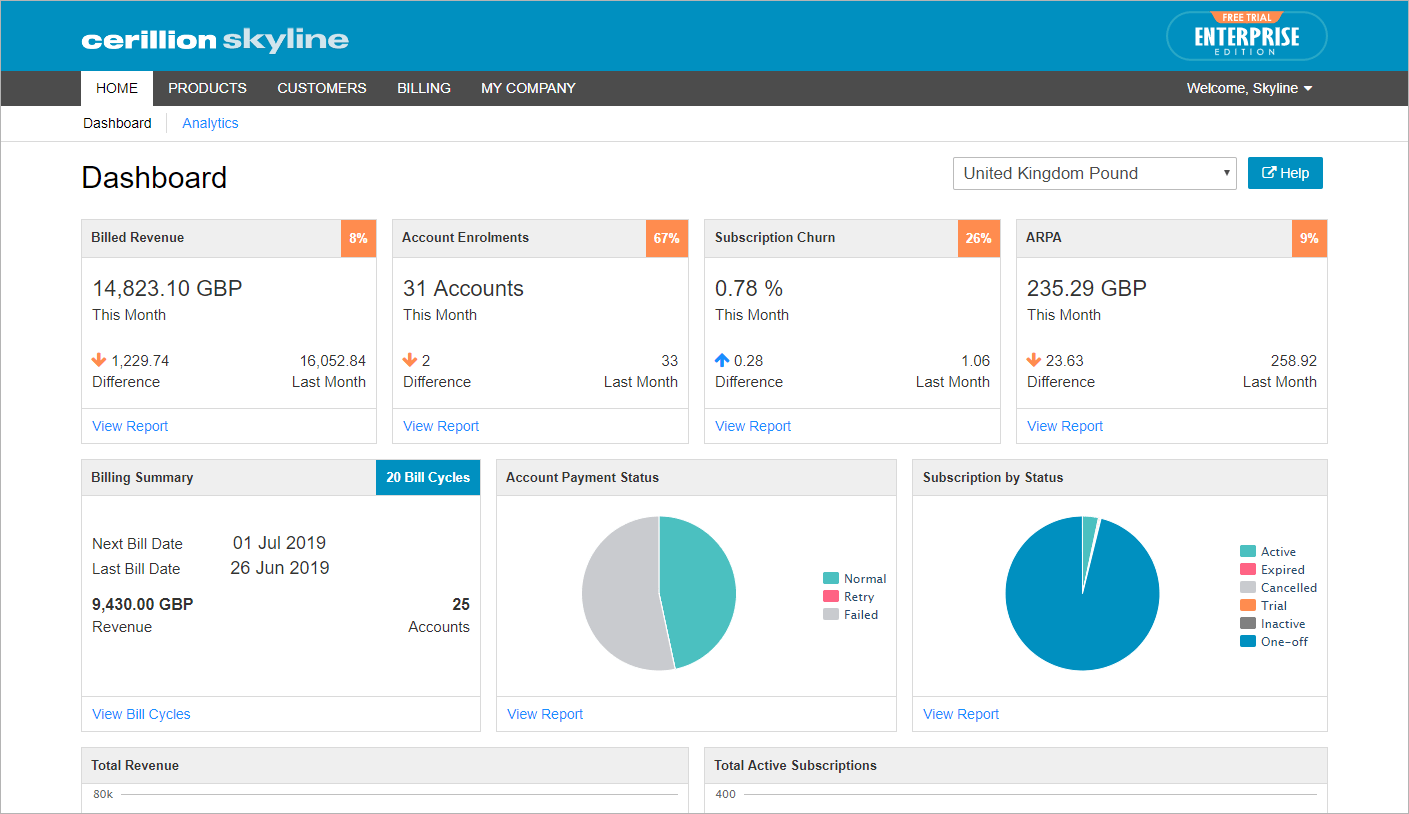Viewport: 1409px width, 814px height.
Task: Click the 67% badge on Account Enrolments
Action: pyautogui.click(x=666, y=238)
